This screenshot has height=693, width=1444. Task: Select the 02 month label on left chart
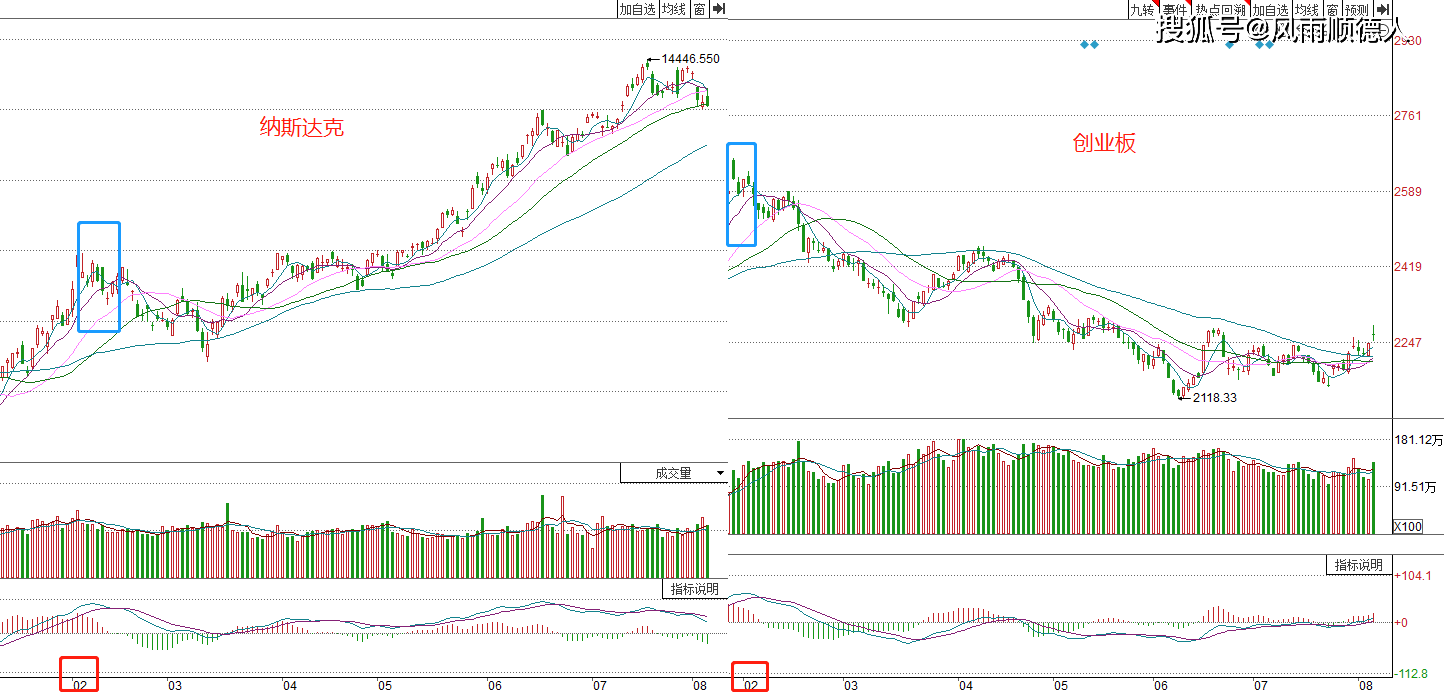point(79,685)
